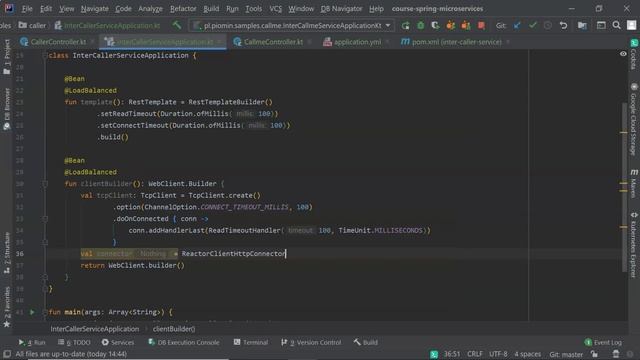Viewport: 640px width, 360px height.
Task: Toggle read-only lock icon in status bar
Action: pyautogui.click(x=595, y=354)
